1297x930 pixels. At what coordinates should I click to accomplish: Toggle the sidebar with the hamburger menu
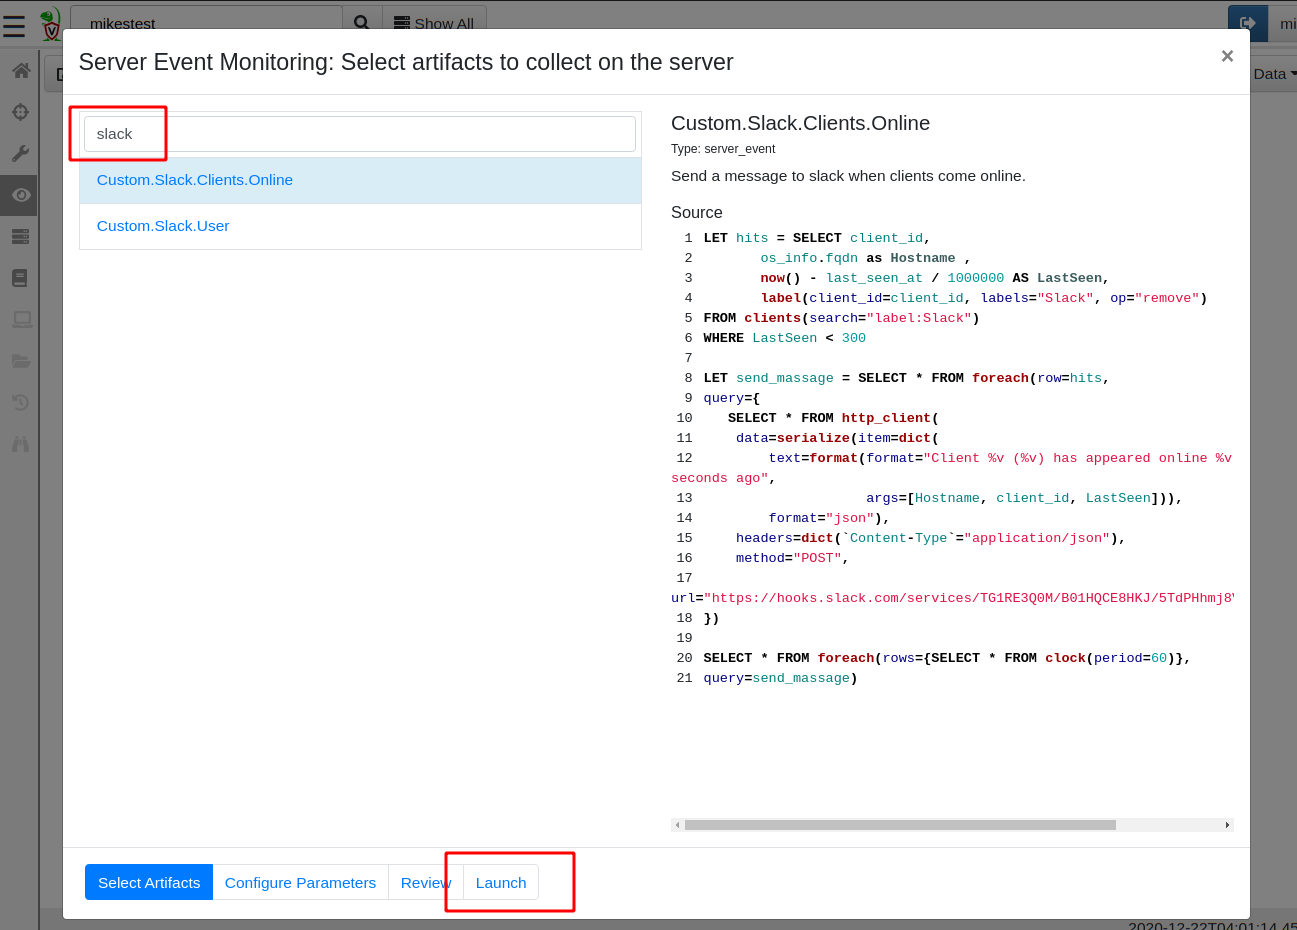[x=14, y=26]
